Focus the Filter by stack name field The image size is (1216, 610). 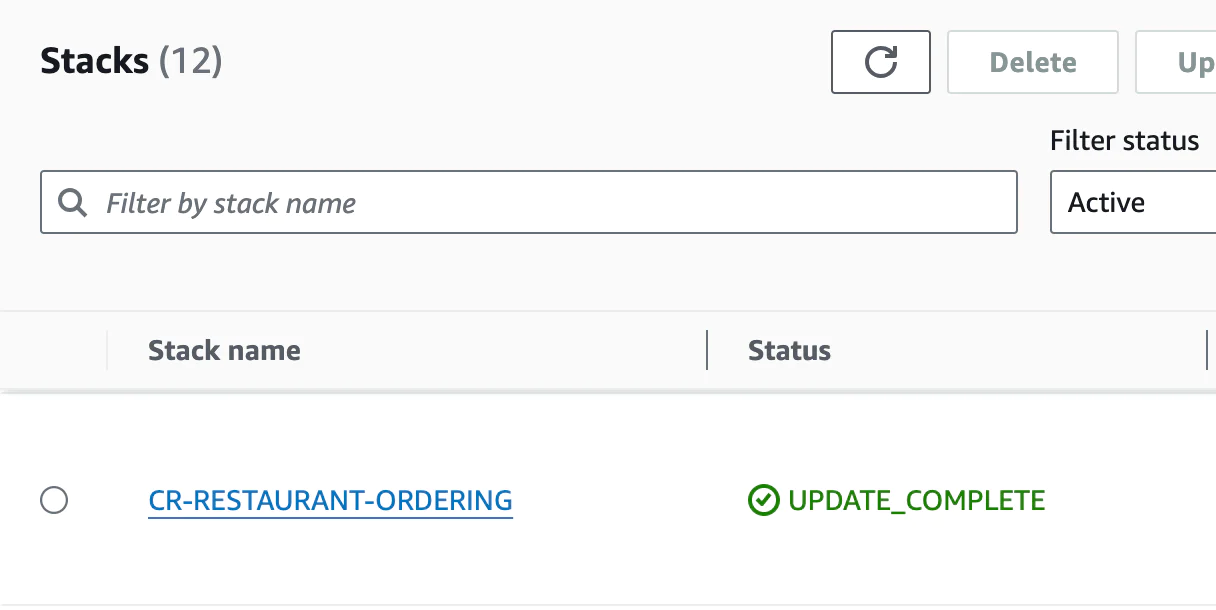(x=550, y=203)
